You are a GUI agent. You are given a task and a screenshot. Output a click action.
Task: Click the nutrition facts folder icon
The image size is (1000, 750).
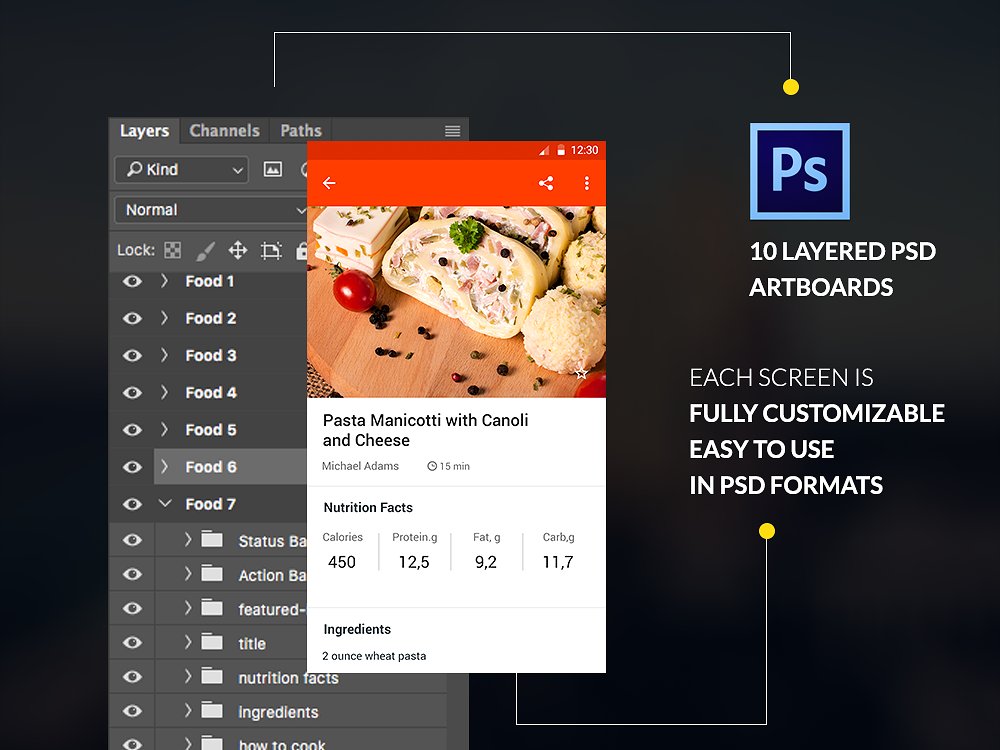(212, 676)
